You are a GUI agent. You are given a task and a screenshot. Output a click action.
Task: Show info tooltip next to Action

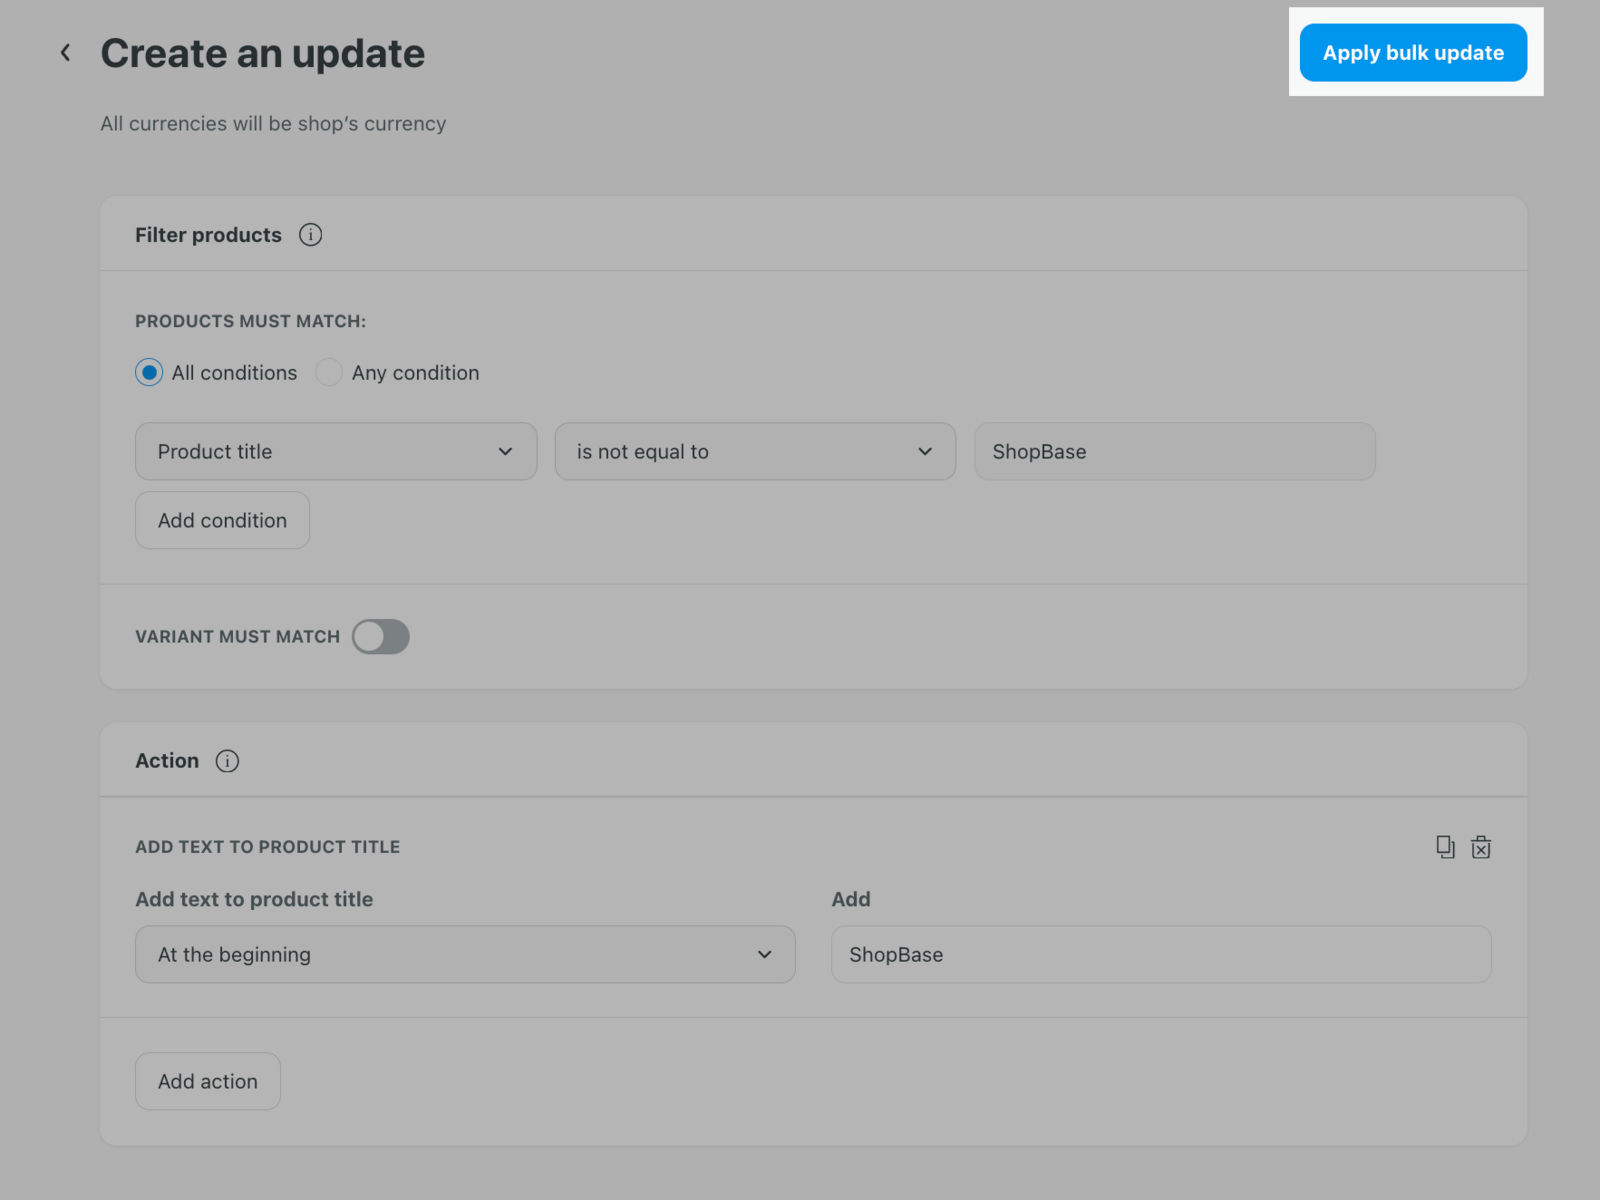[228, 761]
